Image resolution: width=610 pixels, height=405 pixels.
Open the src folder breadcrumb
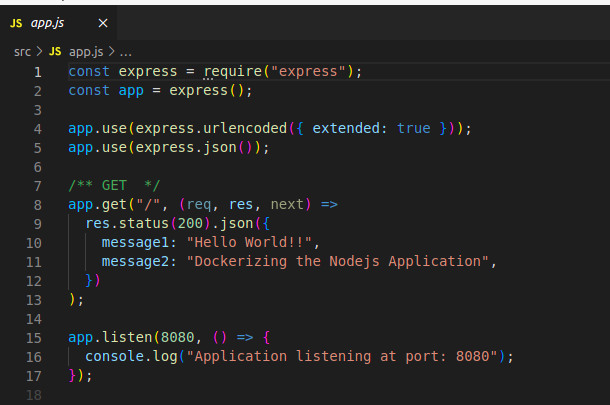(22, 50)
